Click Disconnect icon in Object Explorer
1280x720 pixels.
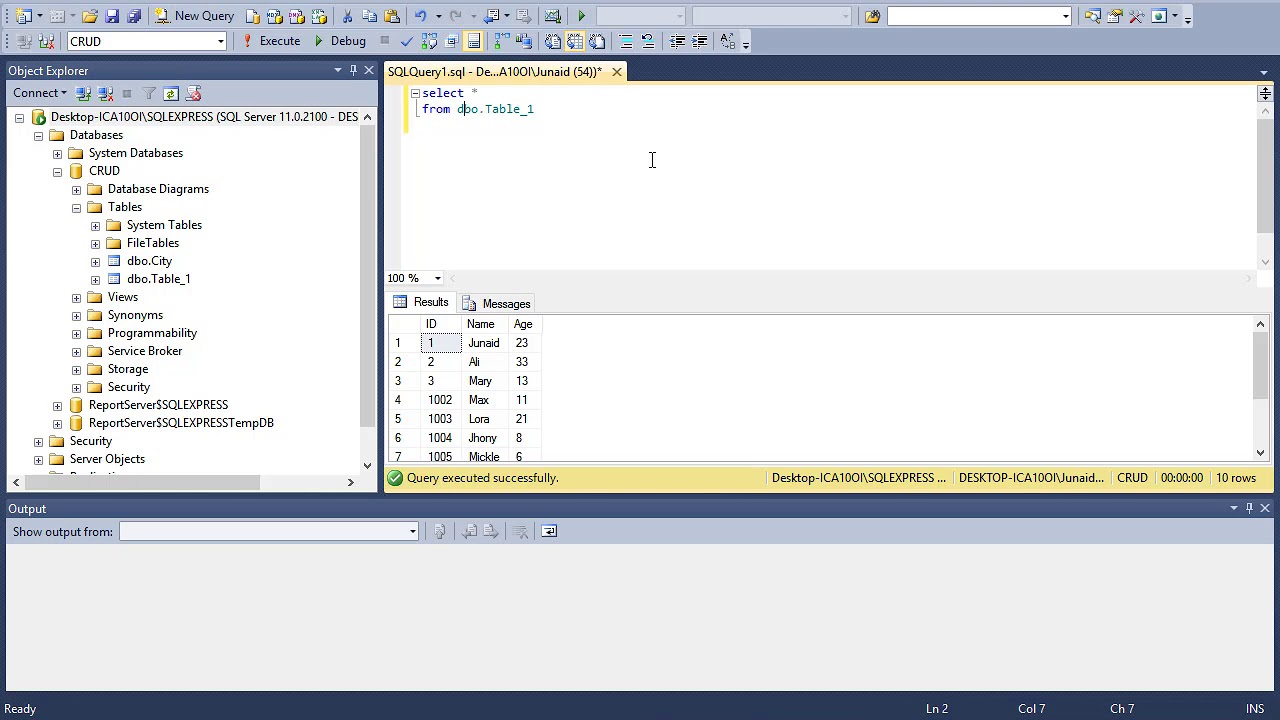[x=105, y=93]
